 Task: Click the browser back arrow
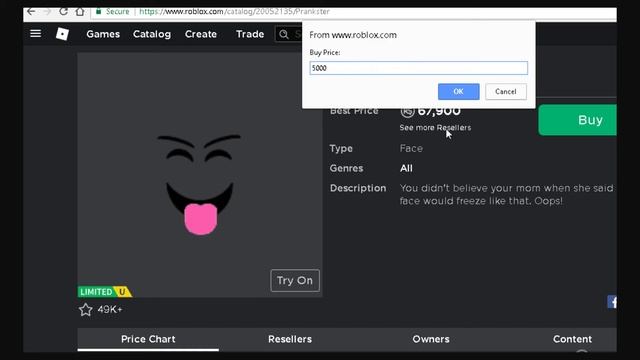point(31,11)
